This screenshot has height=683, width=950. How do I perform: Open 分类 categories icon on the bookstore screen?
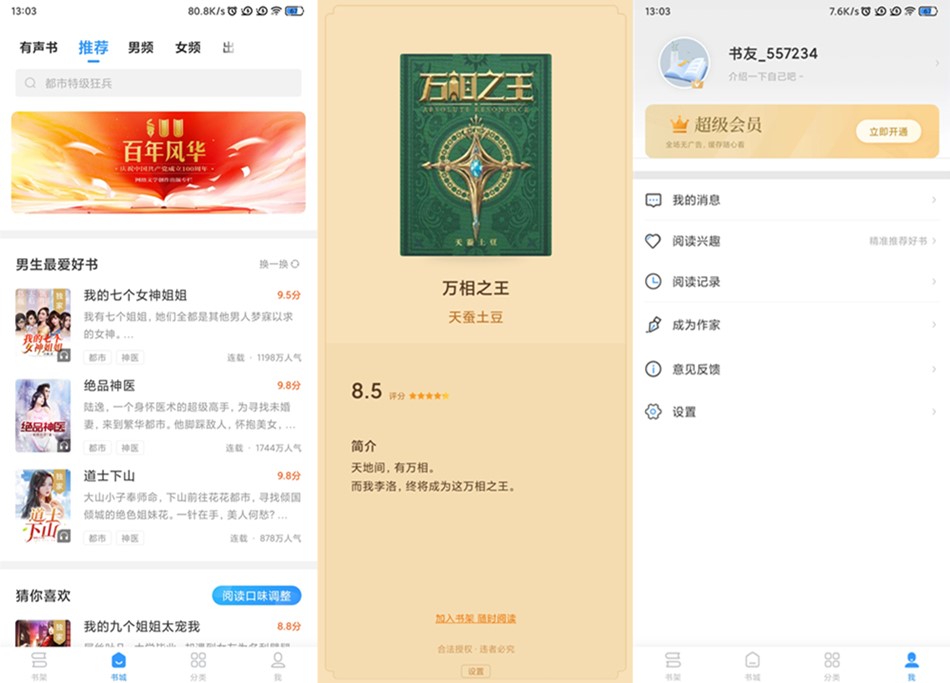click(x=198, y=659)
